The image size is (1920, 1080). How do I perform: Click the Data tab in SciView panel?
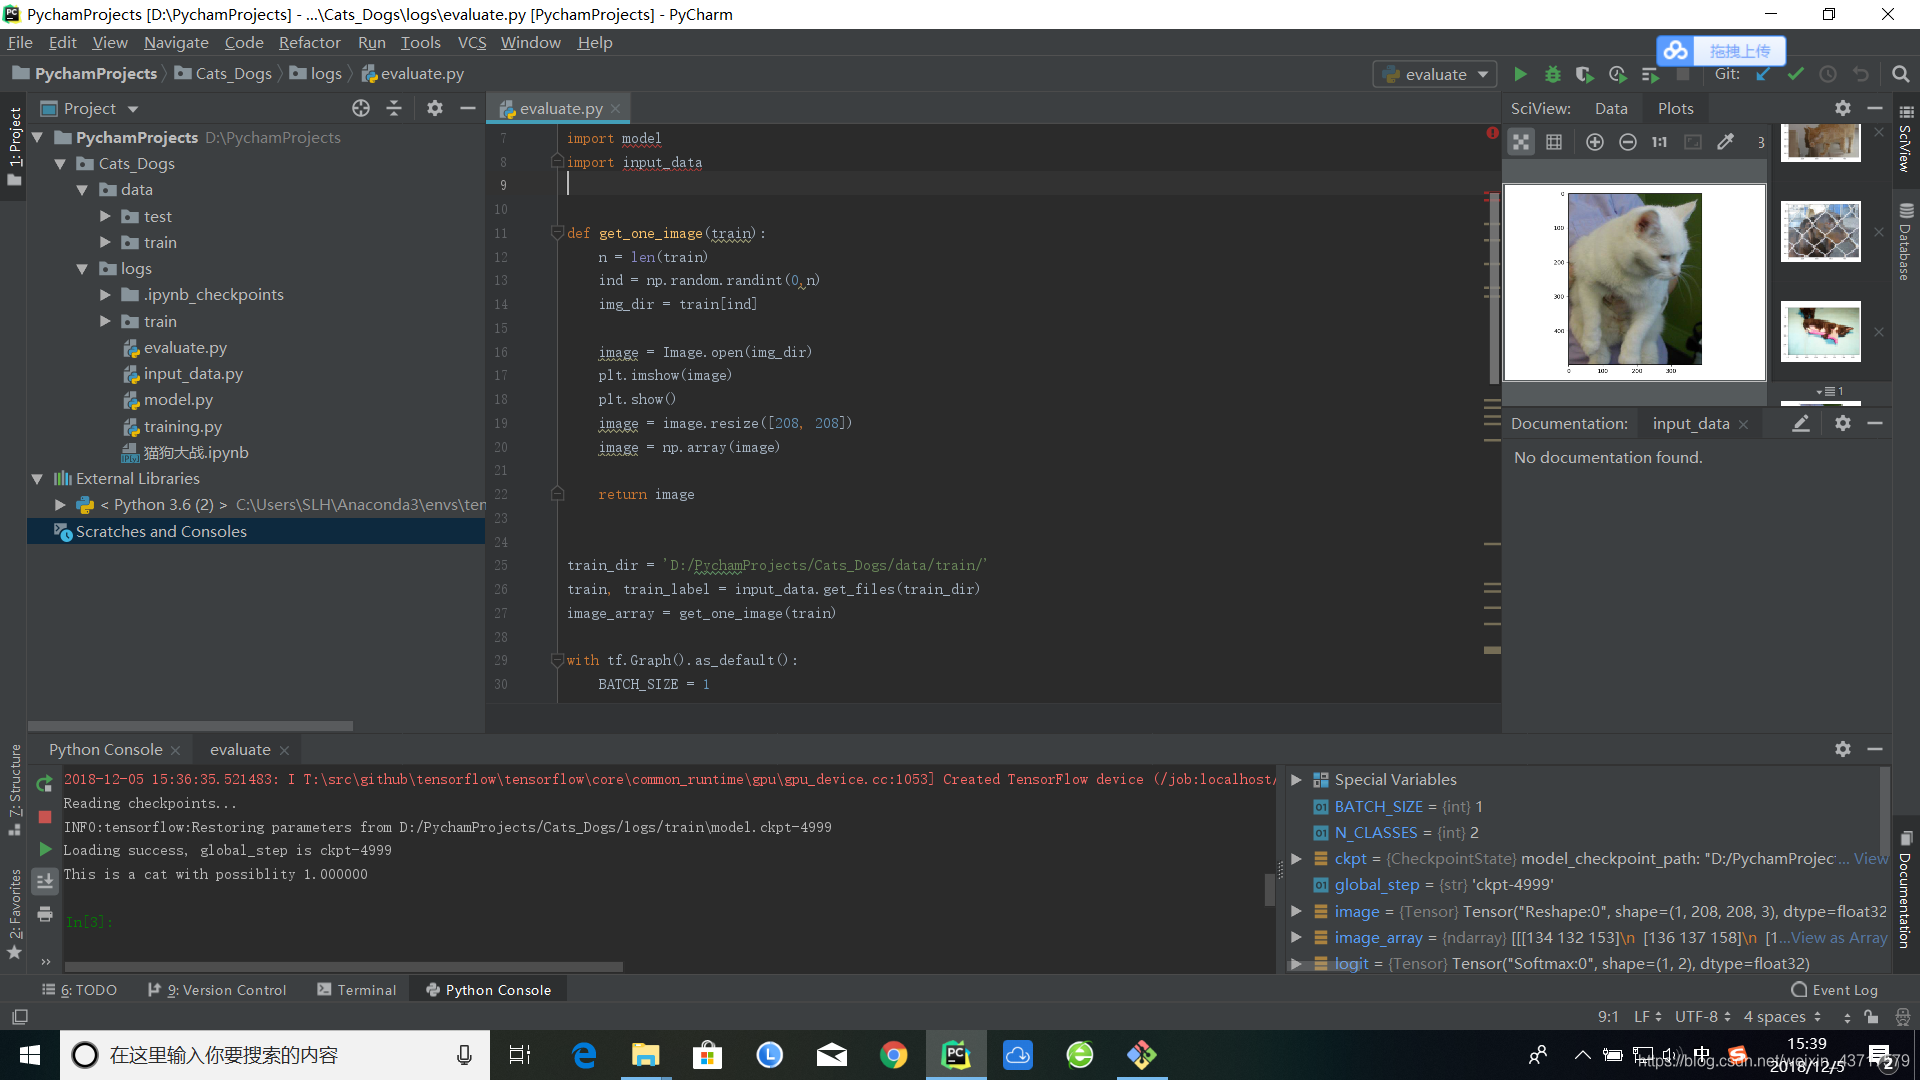[x=1610, y=108]
